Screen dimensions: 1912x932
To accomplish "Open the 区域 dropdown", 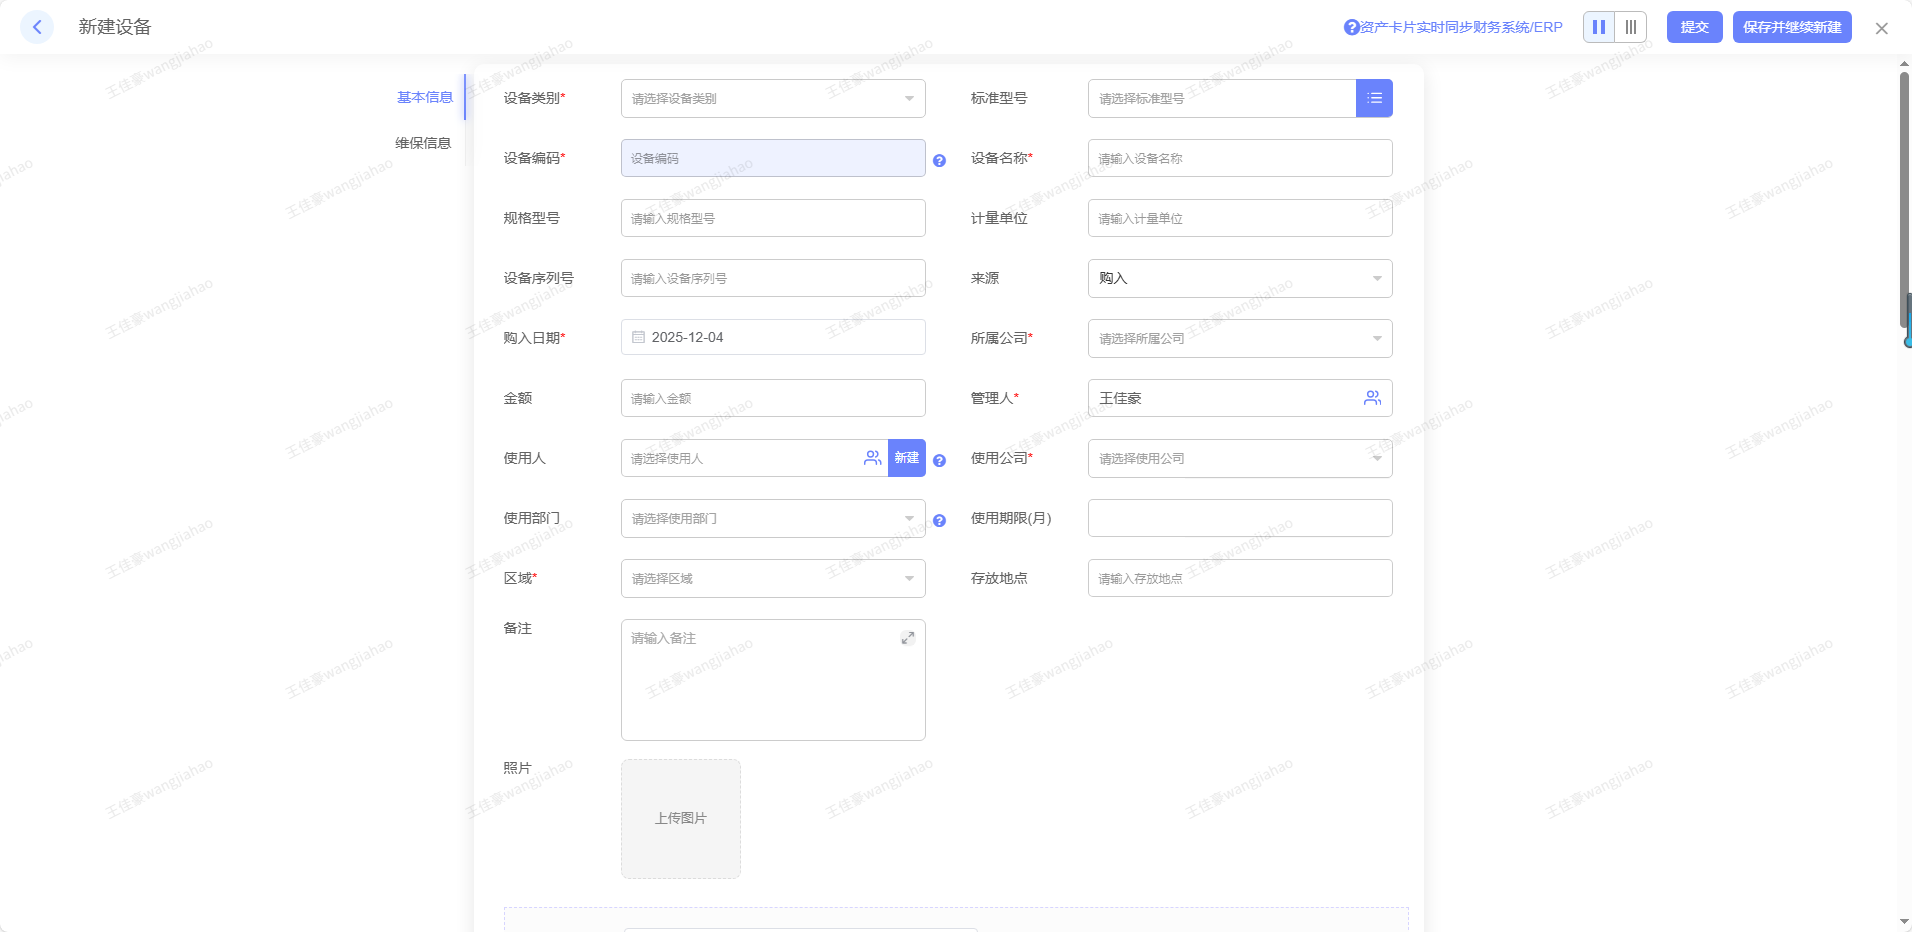I will (772, 578).
